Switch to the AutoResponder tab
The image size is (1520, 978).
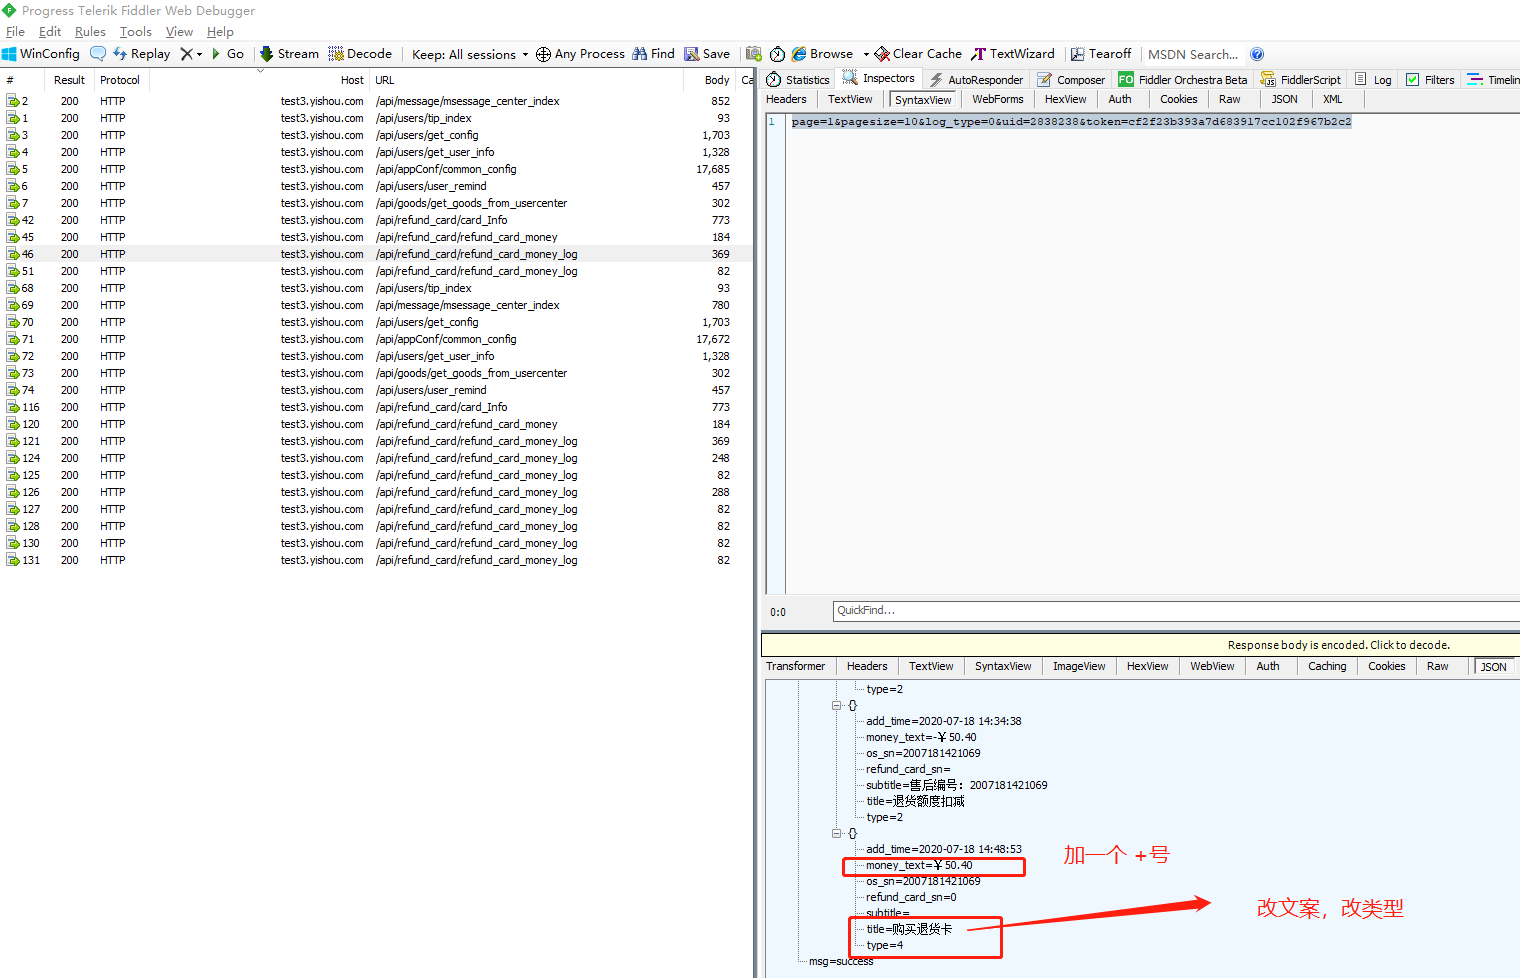click(976, 80)
